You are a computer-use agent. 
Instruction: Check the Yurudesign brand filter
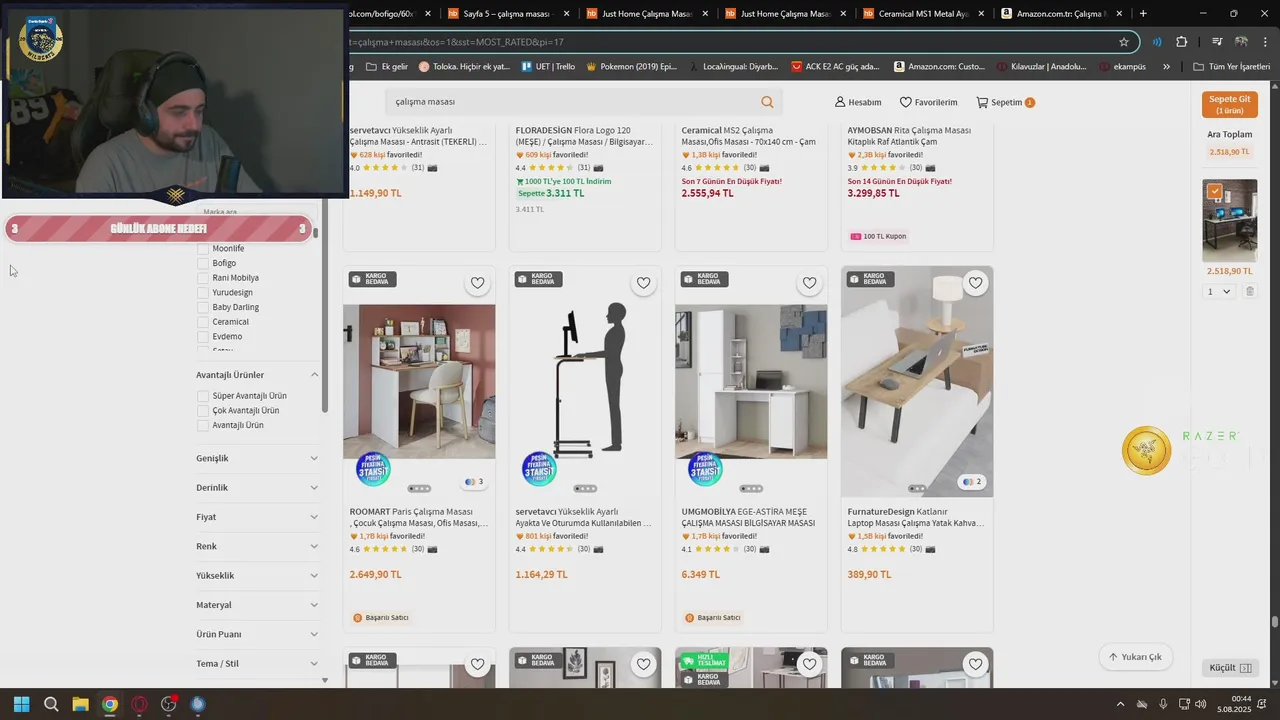(x=203, y=293)
